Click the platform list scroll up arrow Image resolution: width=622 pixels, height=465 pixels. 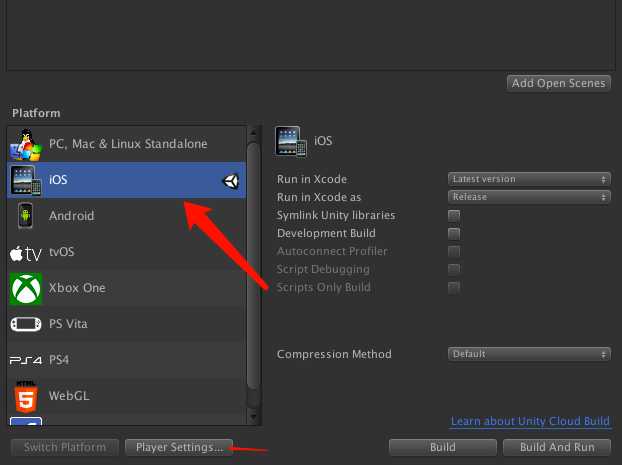click(x=253, y=133)
